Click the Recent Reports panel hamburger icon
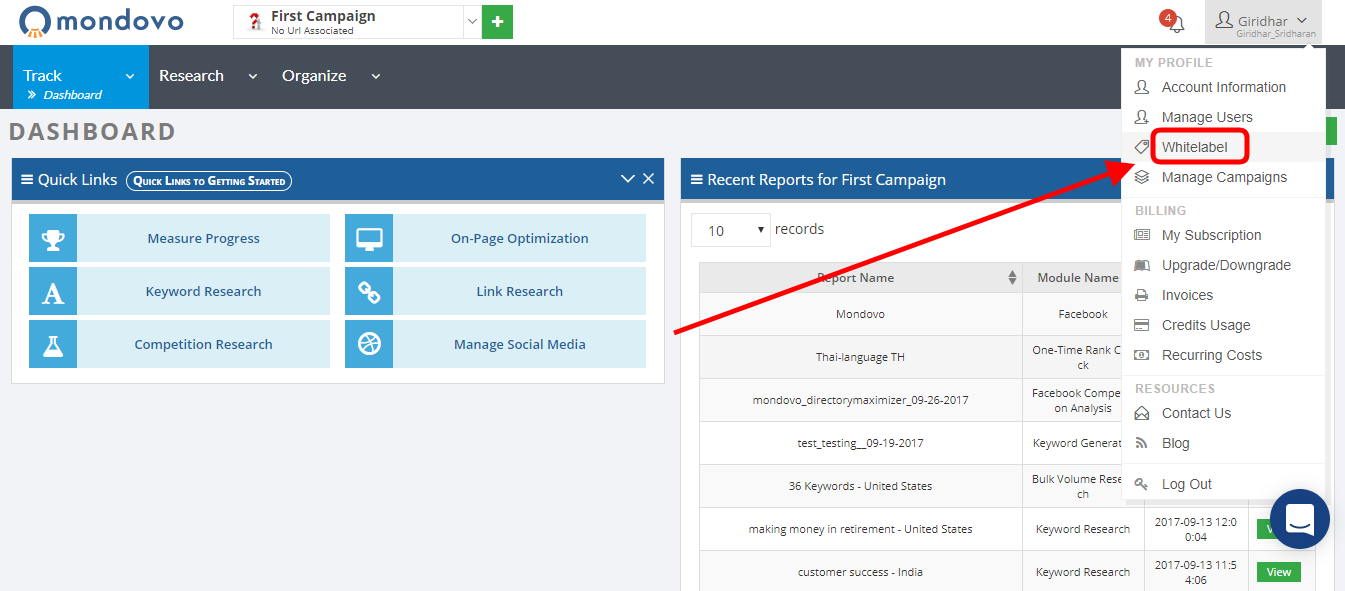The height and width of the screenshot is (591, 1345). (696, 180)
